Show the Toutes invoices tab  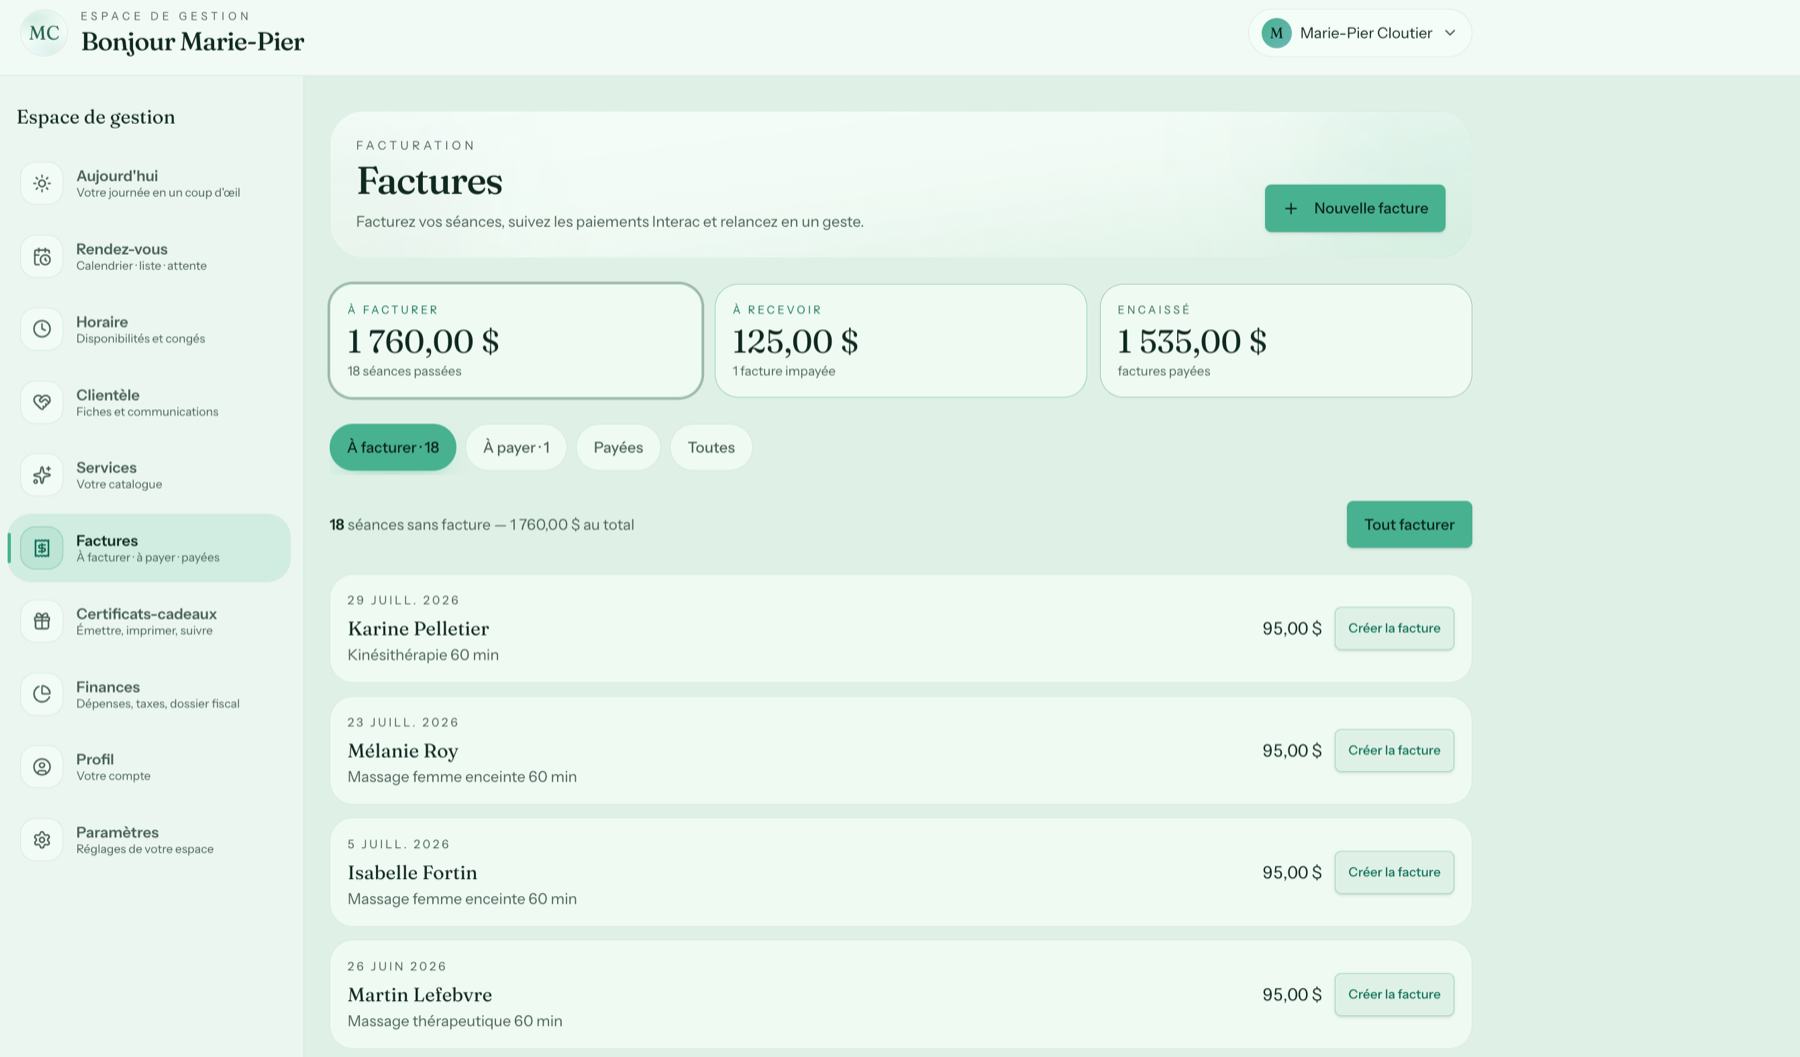[711, 447]
